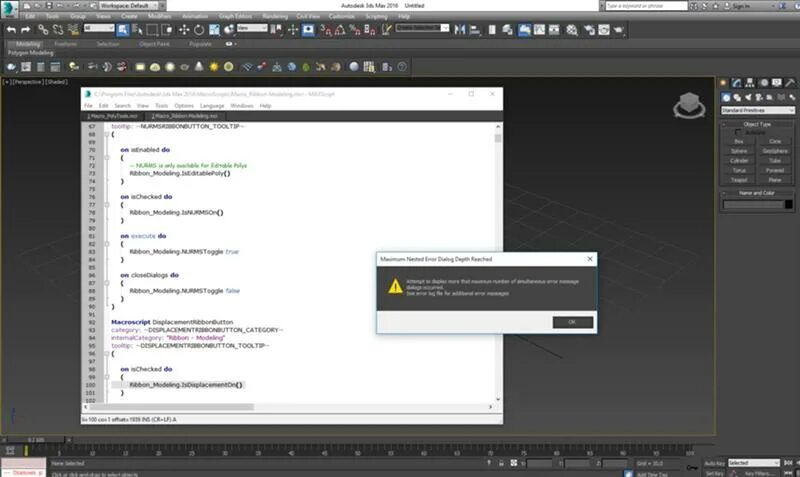Open Render Setup icon
Viewport: 800px width, 477px height.
pyautogui.click(x=589, y=30)
